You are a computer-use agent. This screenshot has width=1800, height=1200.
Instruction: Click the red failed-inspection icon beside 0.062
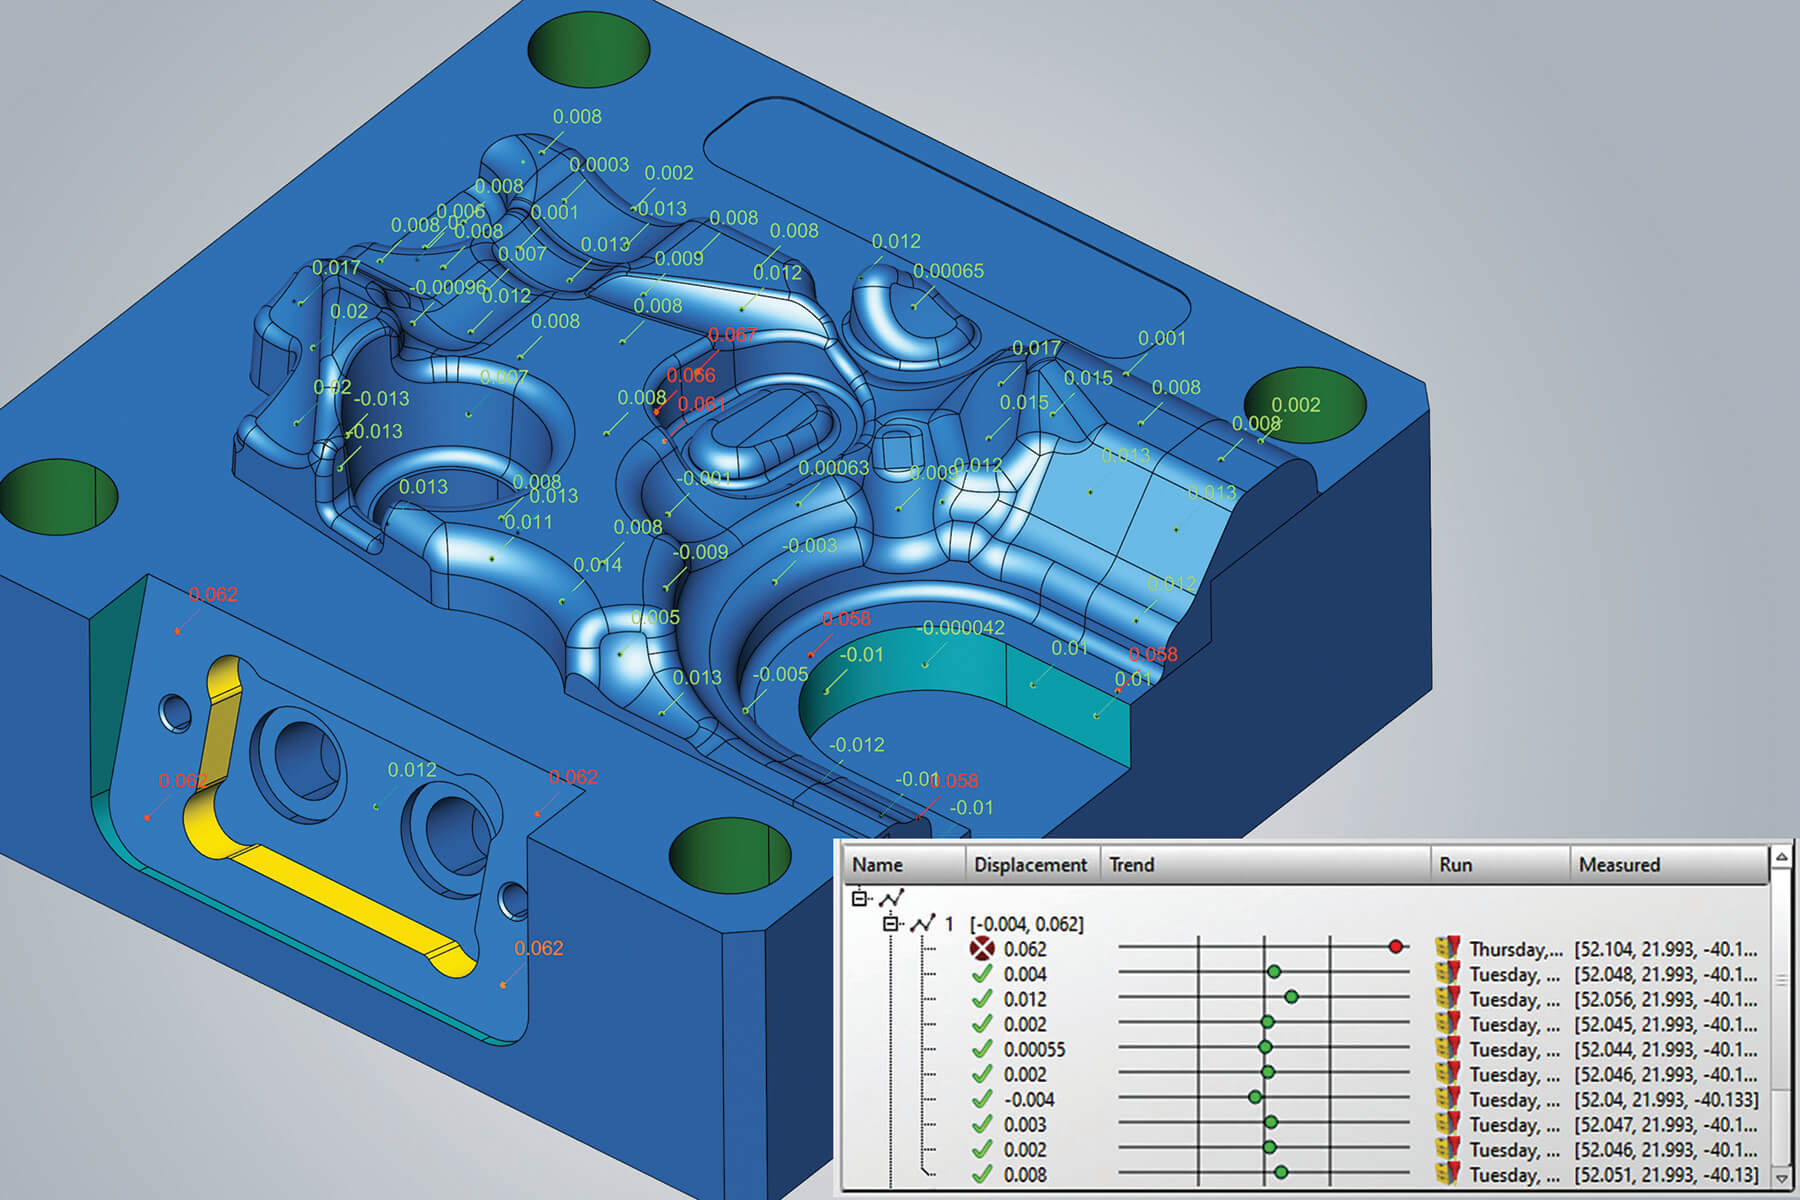pyautogui.click(x=981, y=948)
